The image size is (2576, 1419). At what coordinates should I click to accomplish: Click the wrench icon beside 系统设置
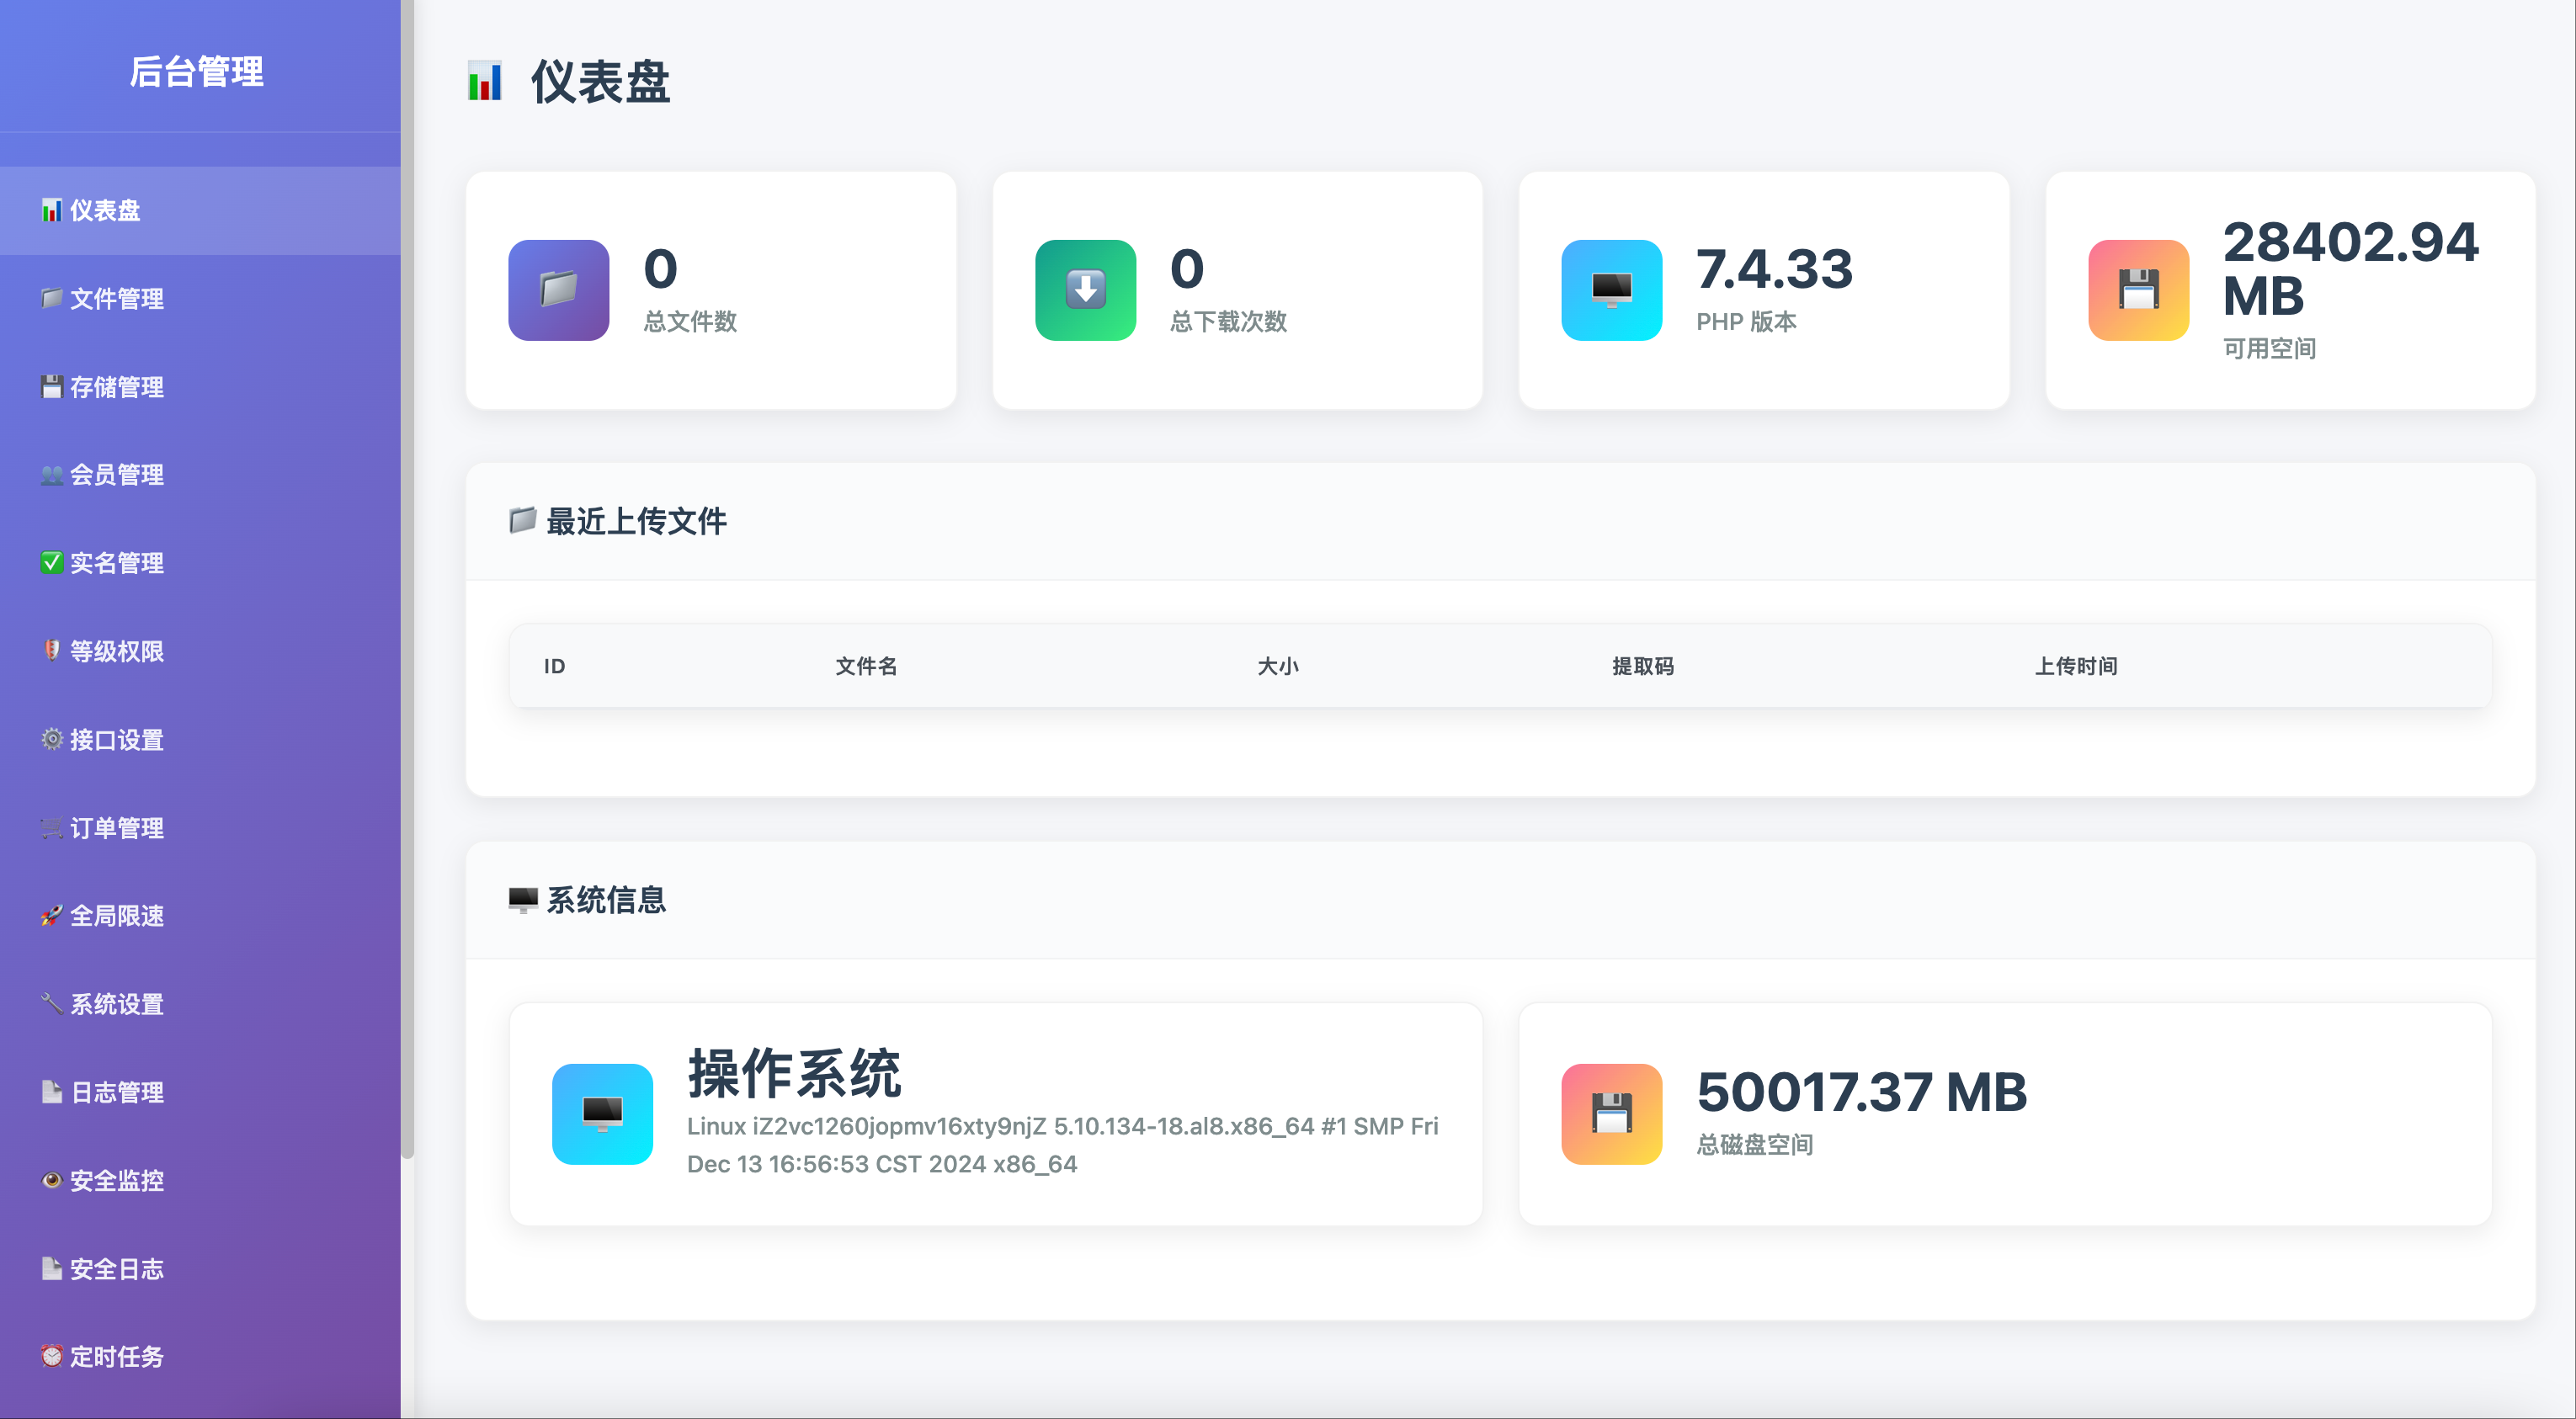click(52, 1004)
